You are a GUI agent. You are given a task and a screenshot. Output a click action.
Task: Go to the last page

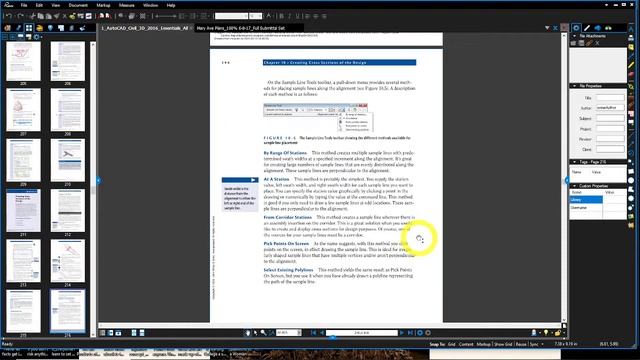coord(410,333)
